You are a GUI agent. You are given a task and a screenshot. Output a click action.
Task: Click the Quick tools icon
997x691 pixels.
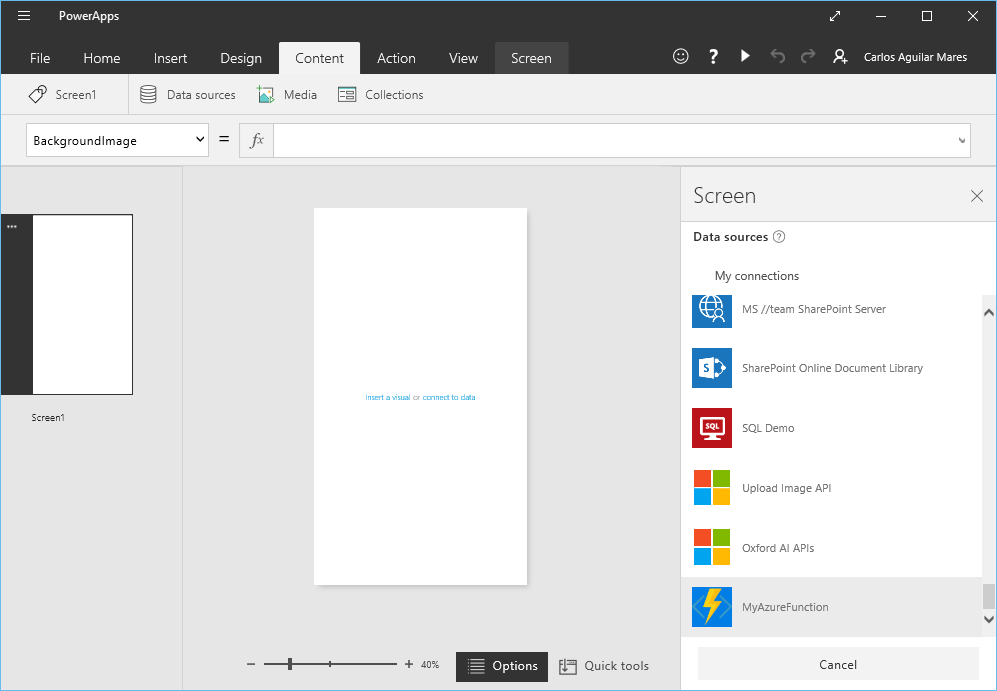tap(567, 666)
